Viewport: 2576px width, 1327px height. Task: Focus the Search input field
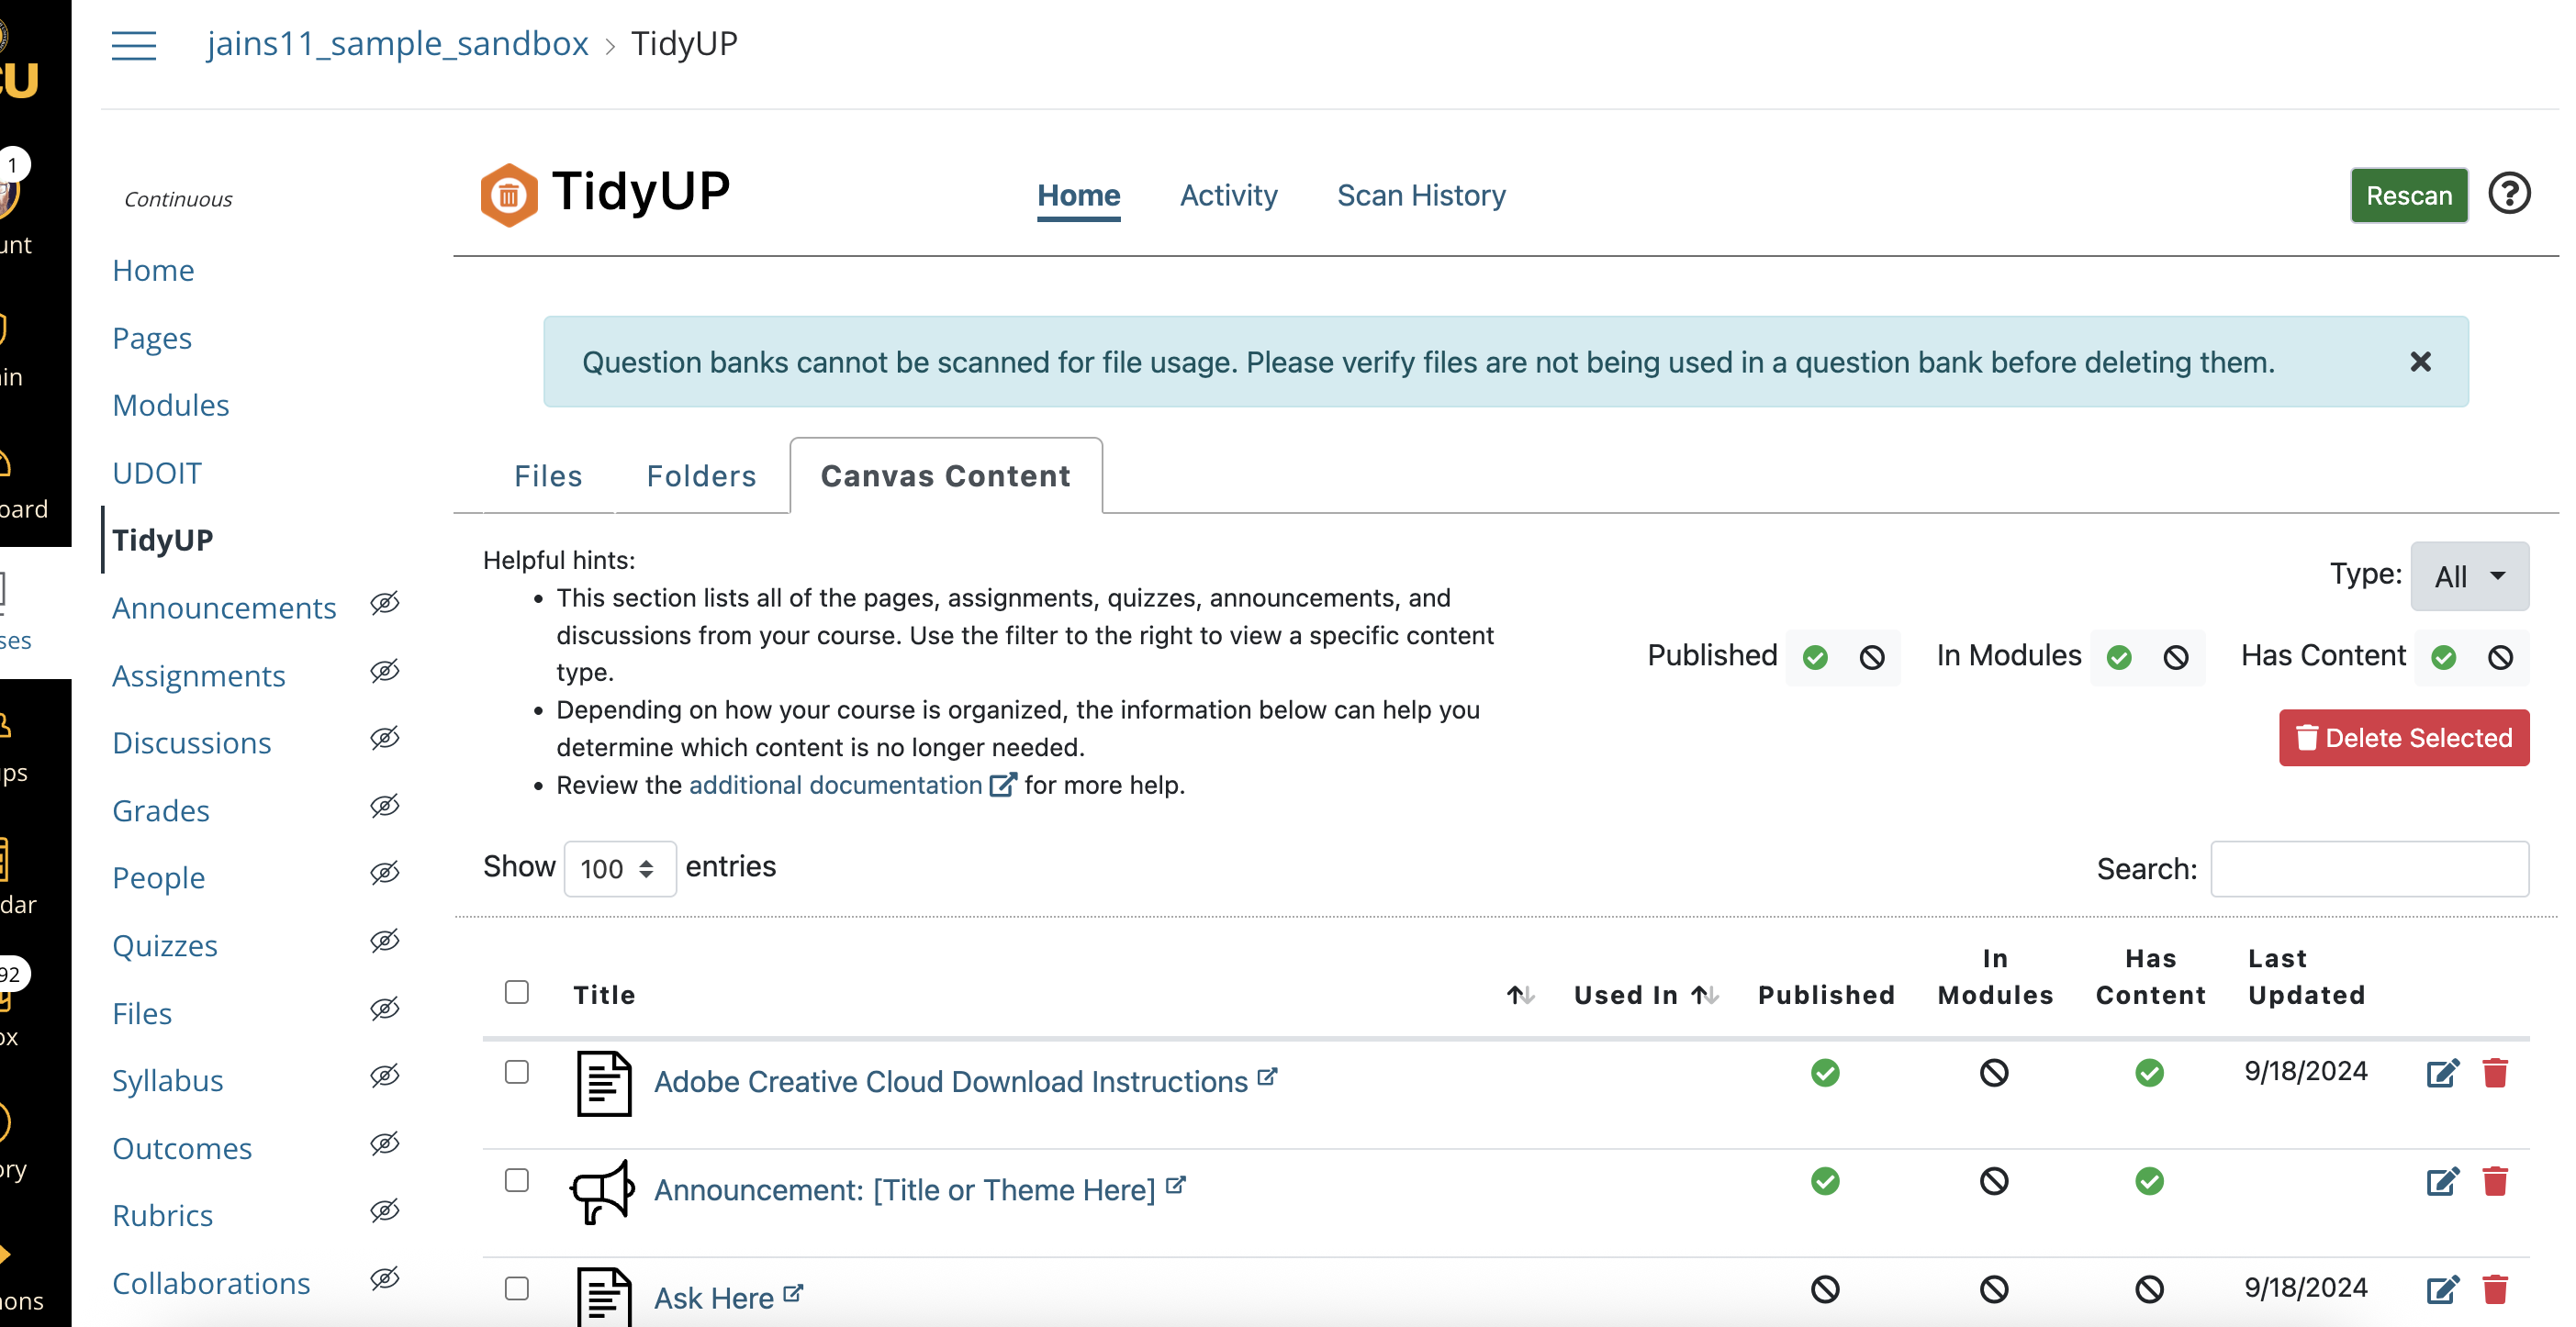click(2370, 869)
